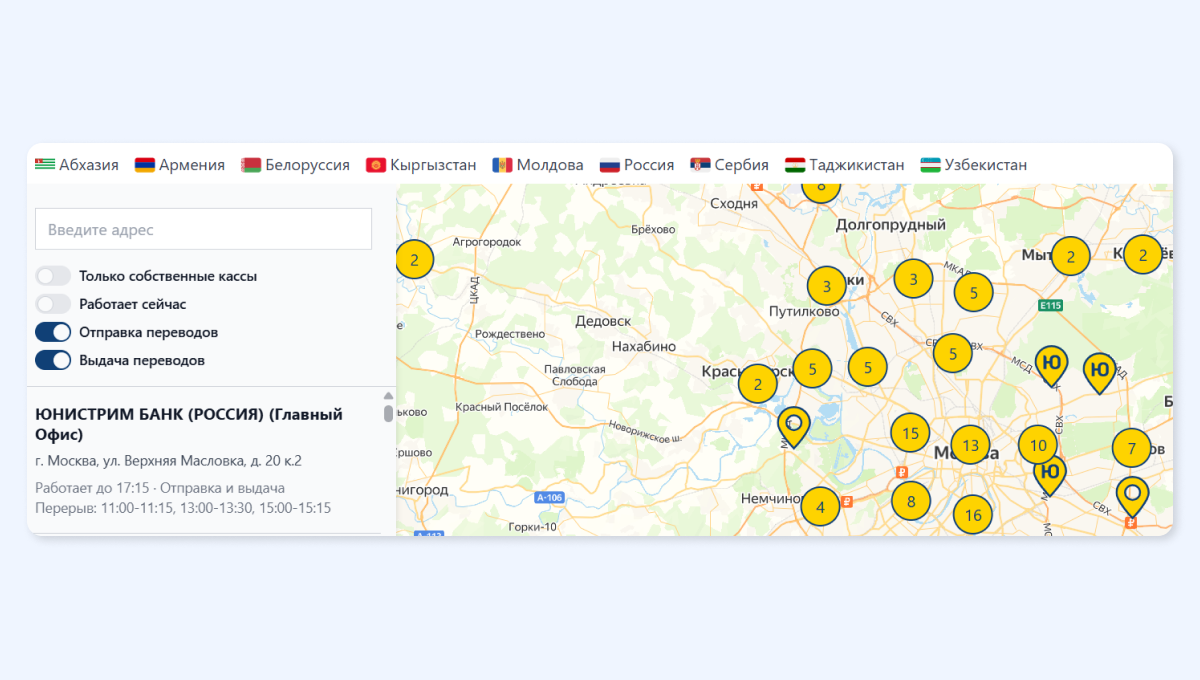This screenshot has width=1200, height=680.
Task: Expand map cluster marker 7
Action: (x=1131, y=448)
